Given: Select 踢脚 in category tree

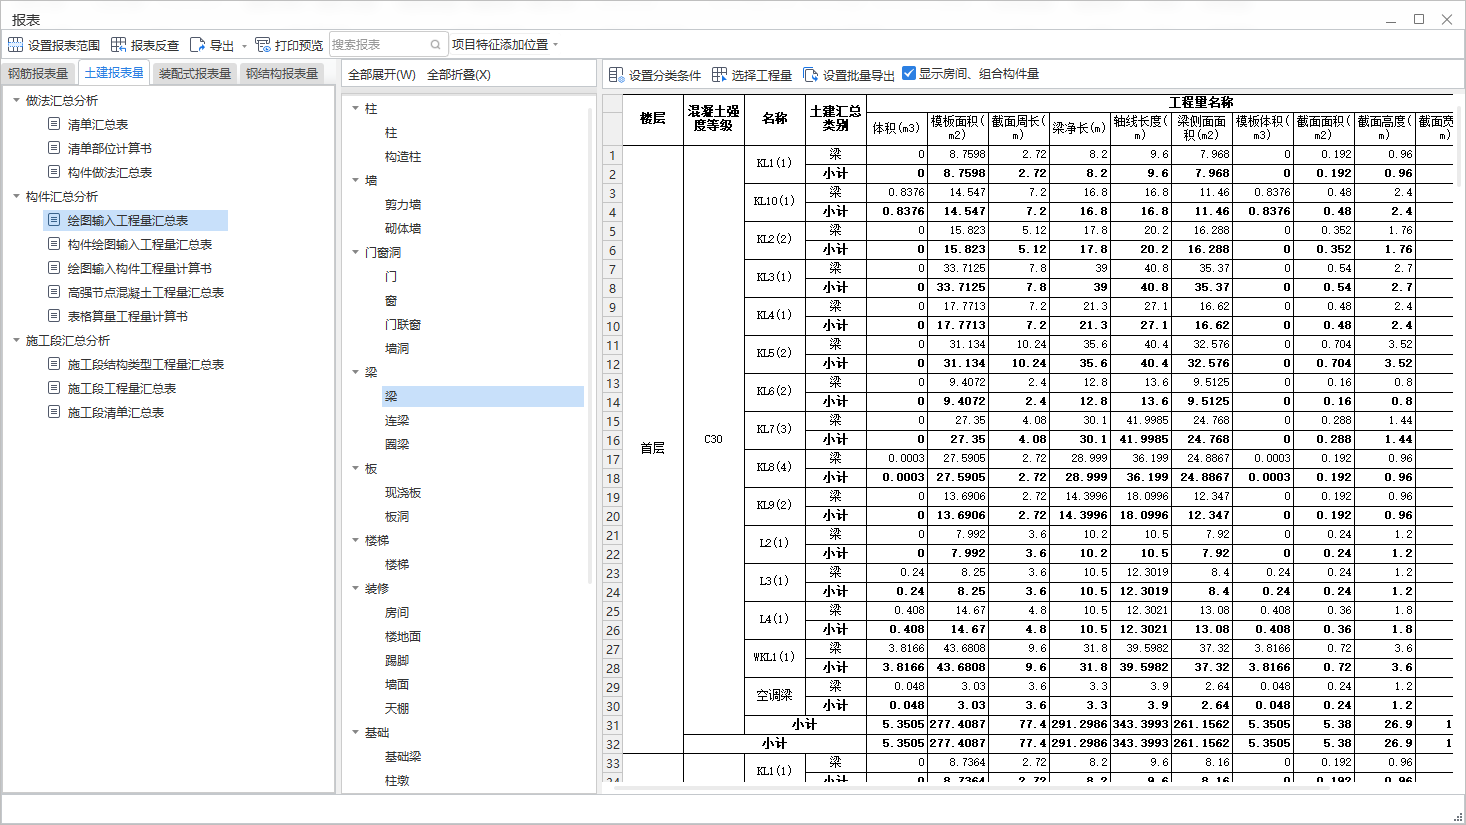Looking at the screenshot, I should 397,660.
